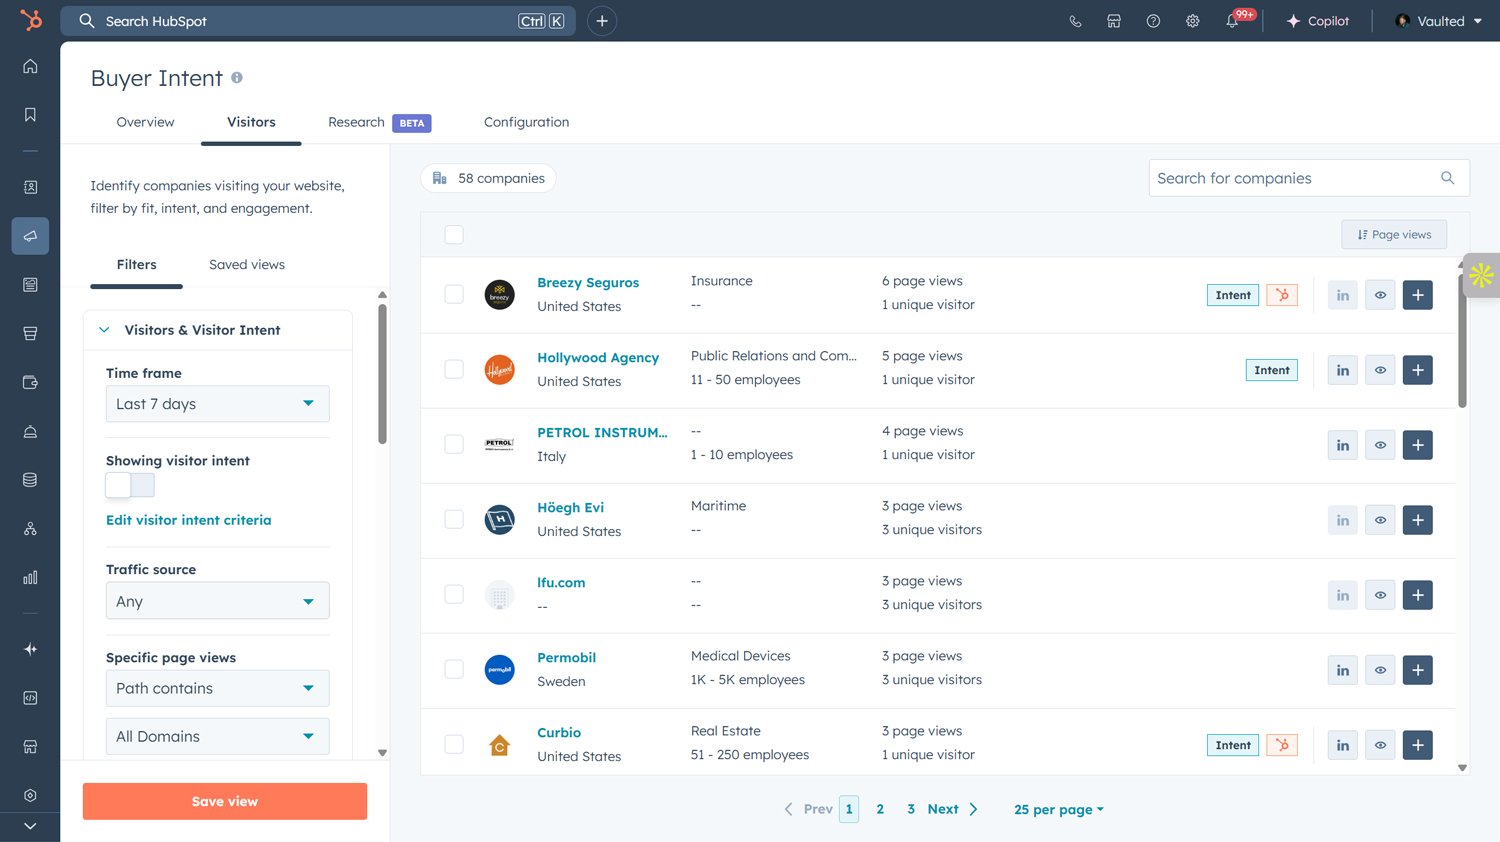The image size is (1500, 842).
Task: Collapse the Visitors & Visitor Intent section
Action: click(104, 330)
